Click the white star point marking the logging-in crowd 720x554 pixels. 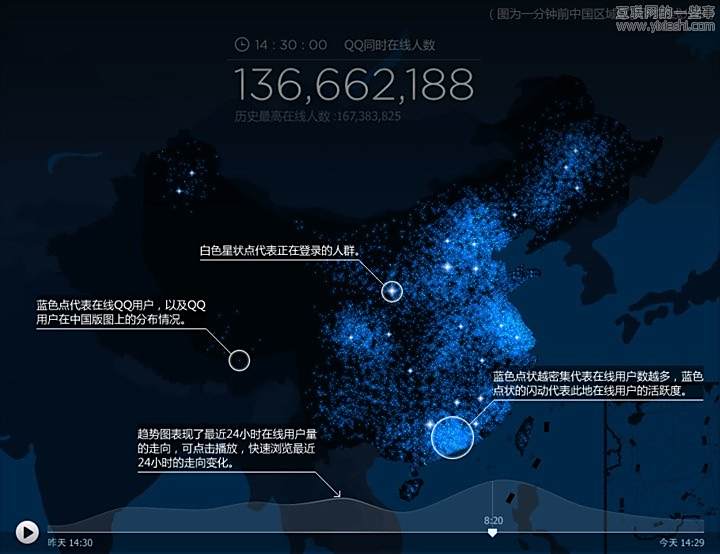tap(392, 291)
